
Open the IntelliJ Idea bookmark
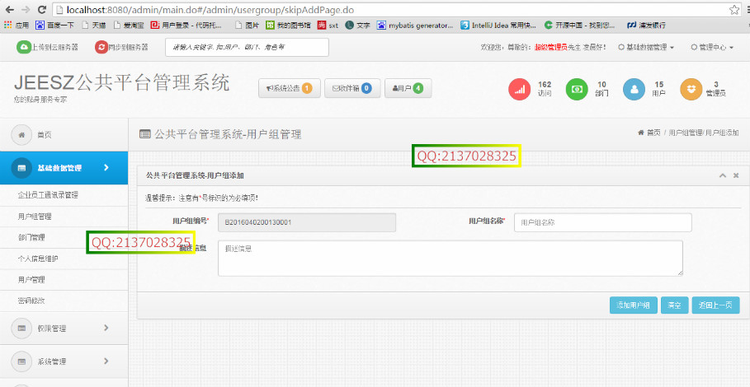click(x=498, y=25)
